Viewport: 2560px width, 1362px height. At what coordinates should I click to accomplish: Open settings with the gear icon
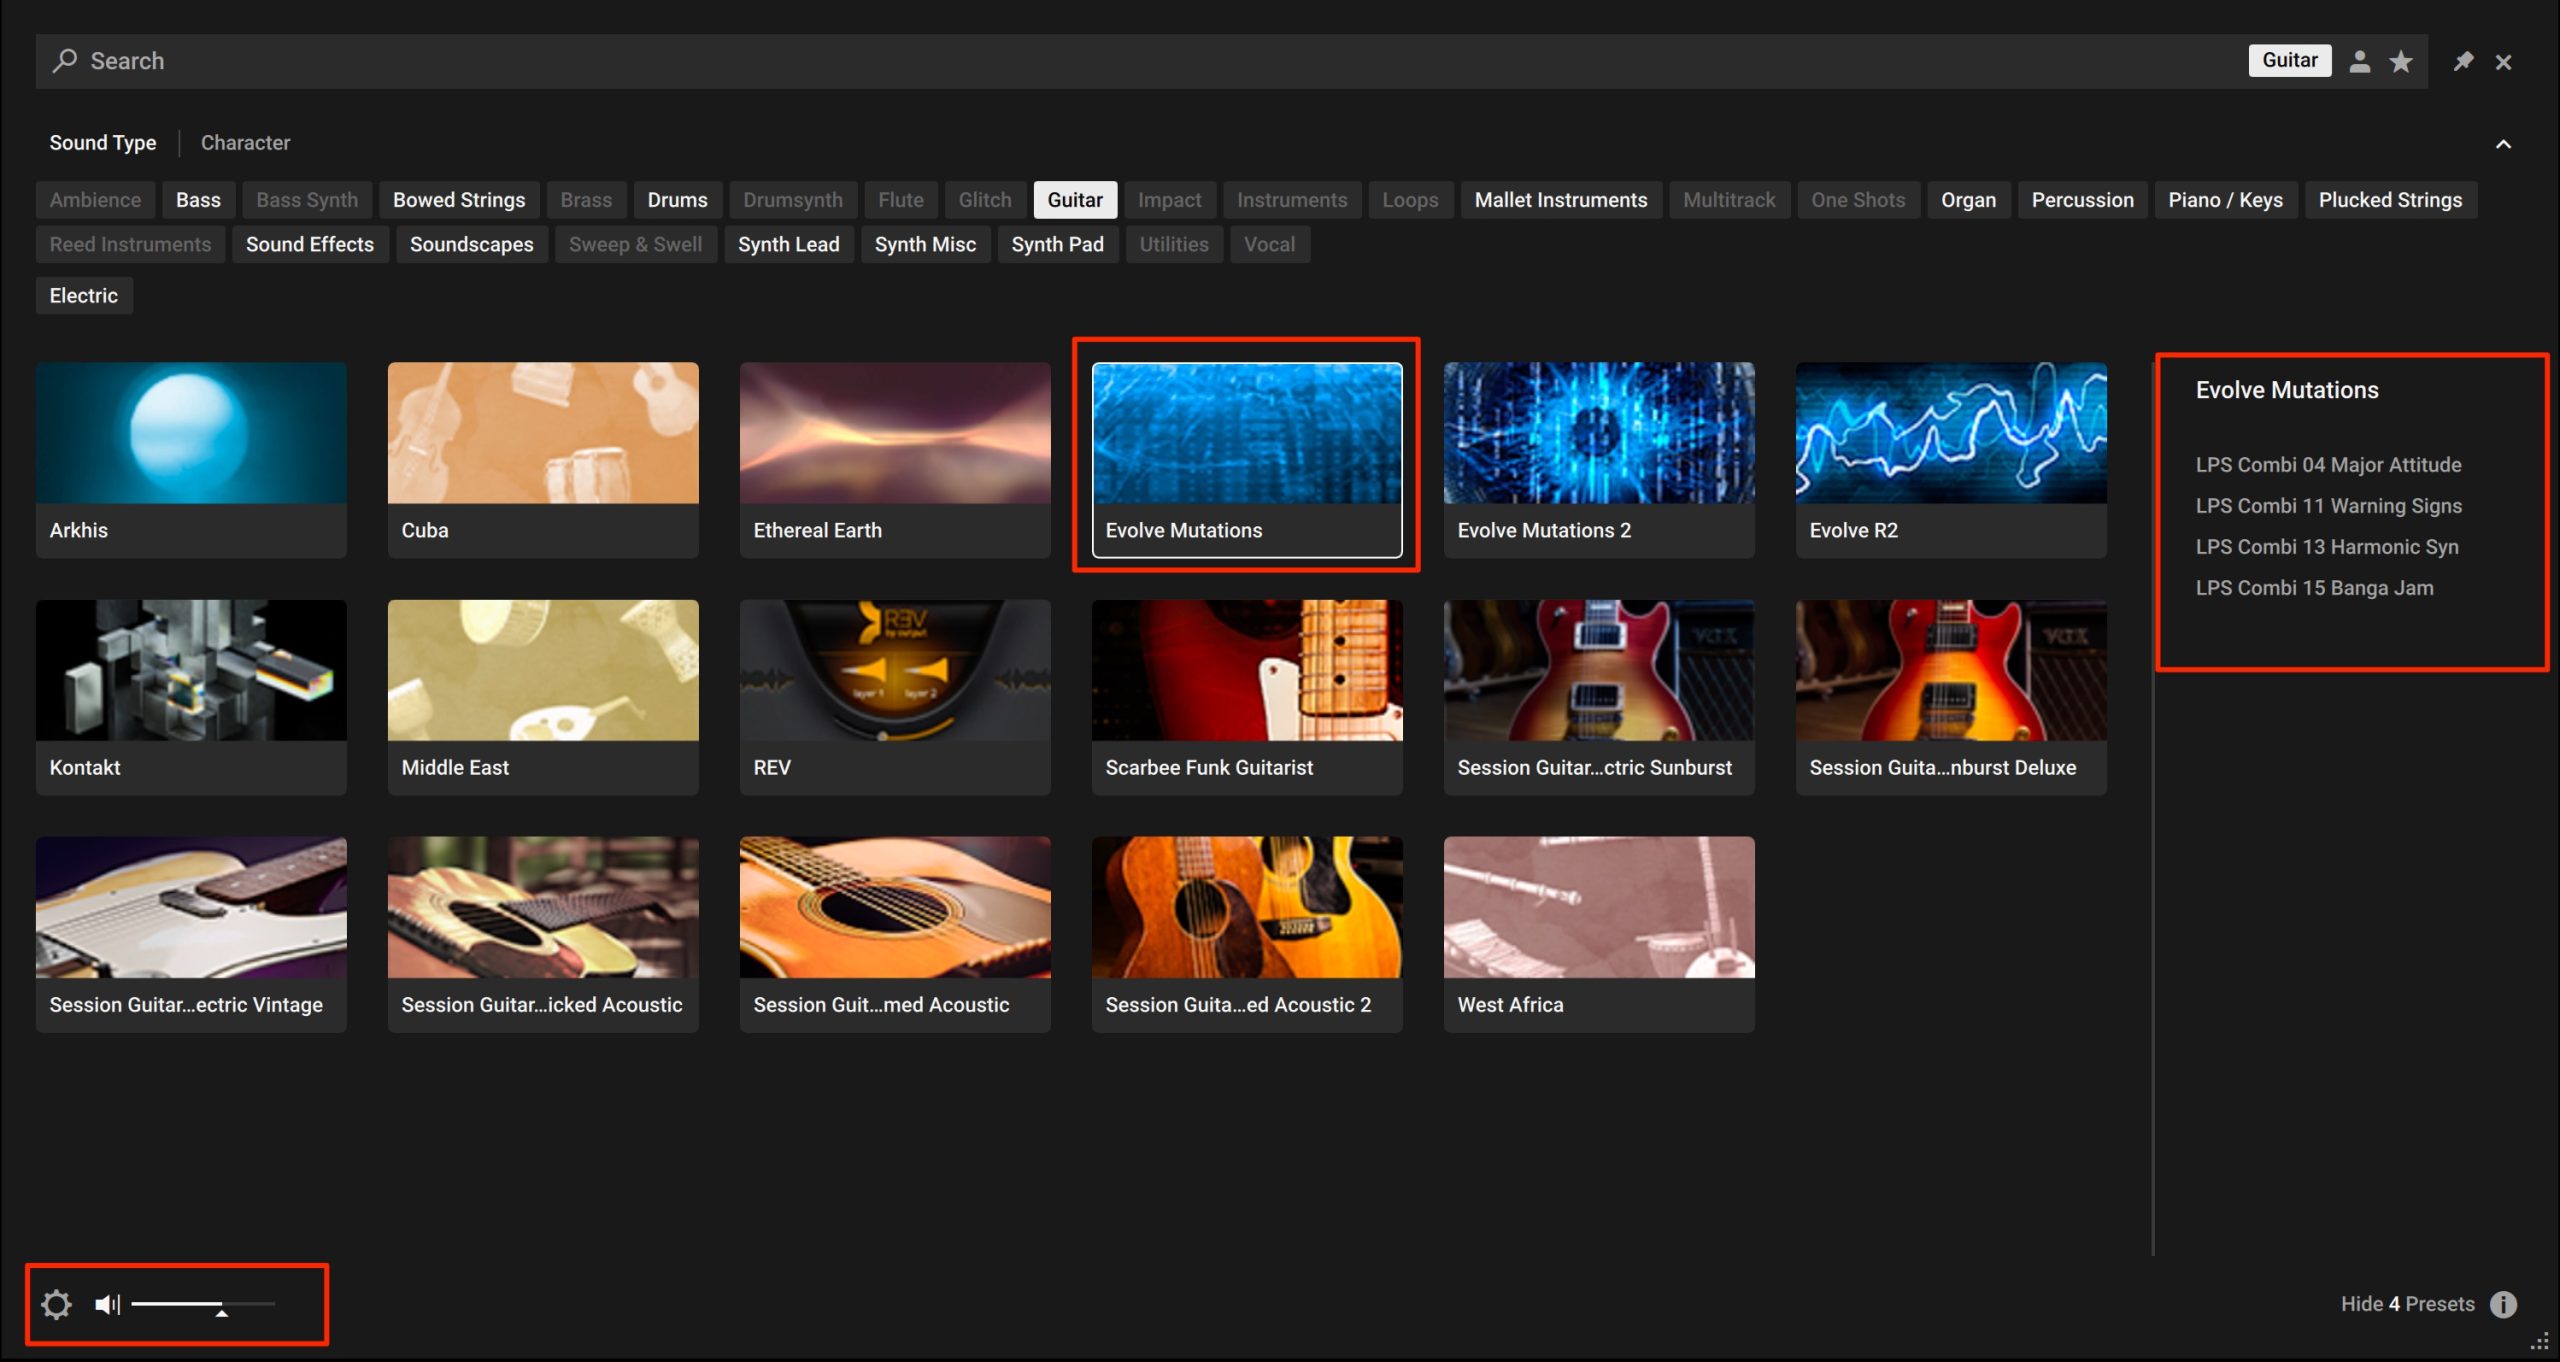(56, 1304)
